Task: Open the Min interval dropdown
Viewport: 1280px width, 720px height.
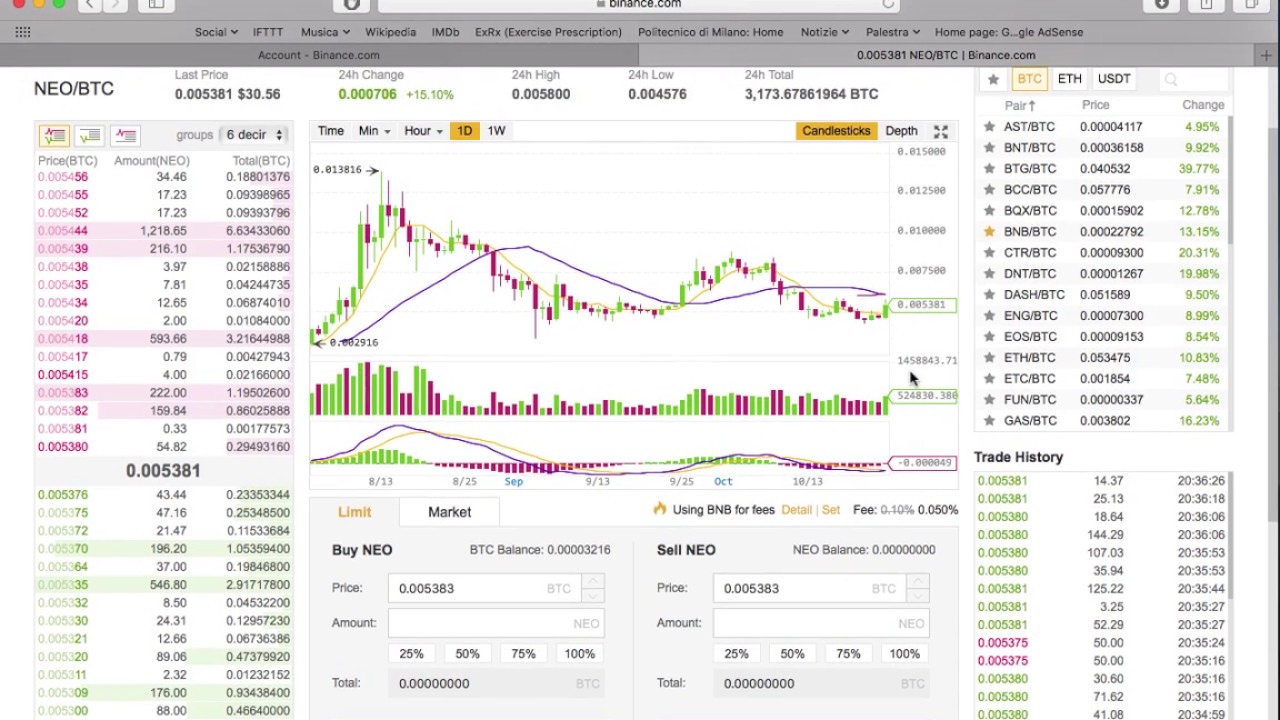Action: pyautogui.click(x=374, y=131)
